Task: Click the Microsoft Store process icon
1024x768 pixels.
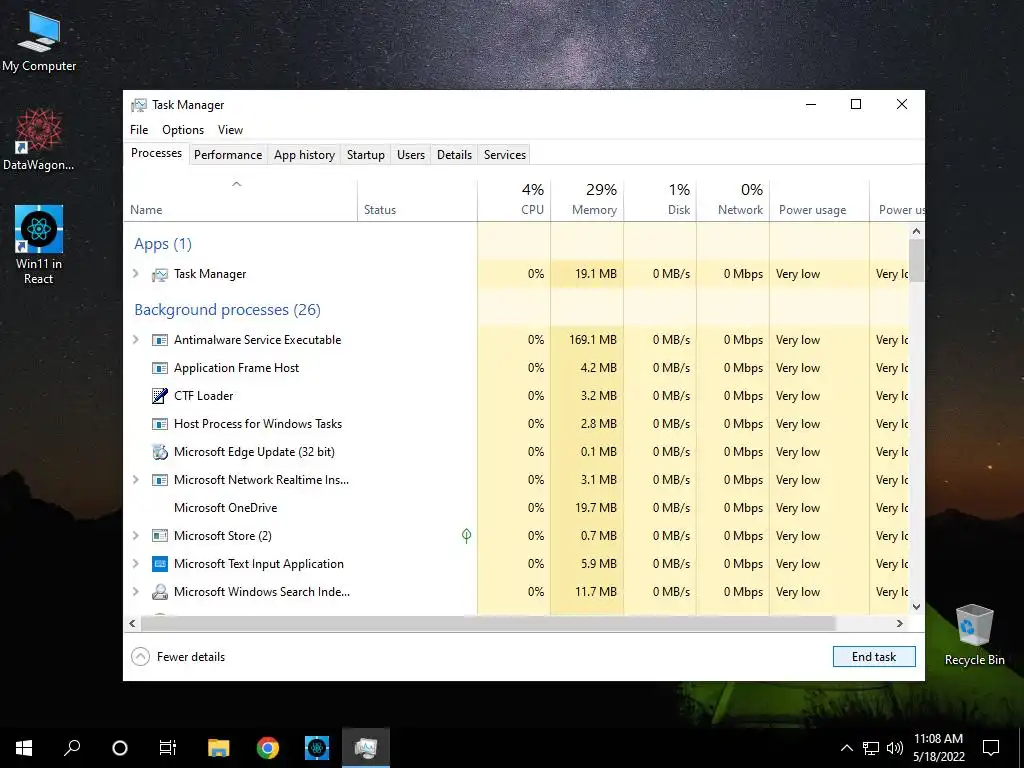Action: coord(159,536)
